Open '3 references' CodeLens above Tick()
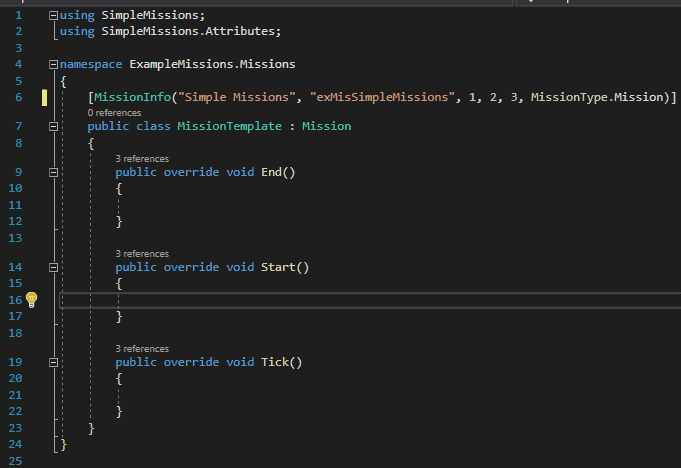Viewport: 681px width, 468px height. [x=142, y=349]
